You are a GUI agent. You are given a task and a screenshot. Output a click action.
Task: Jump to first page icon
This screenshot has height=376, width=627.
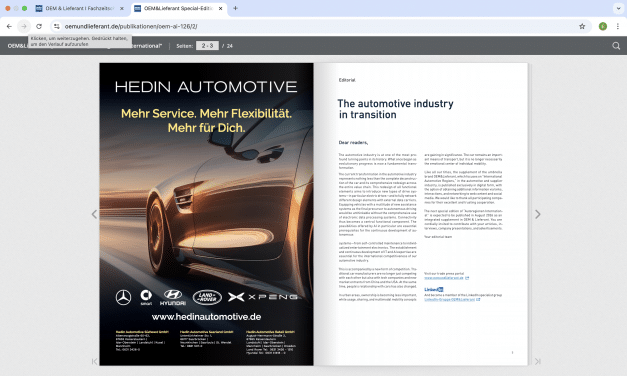pyautogui.click(x=94, y=361)
